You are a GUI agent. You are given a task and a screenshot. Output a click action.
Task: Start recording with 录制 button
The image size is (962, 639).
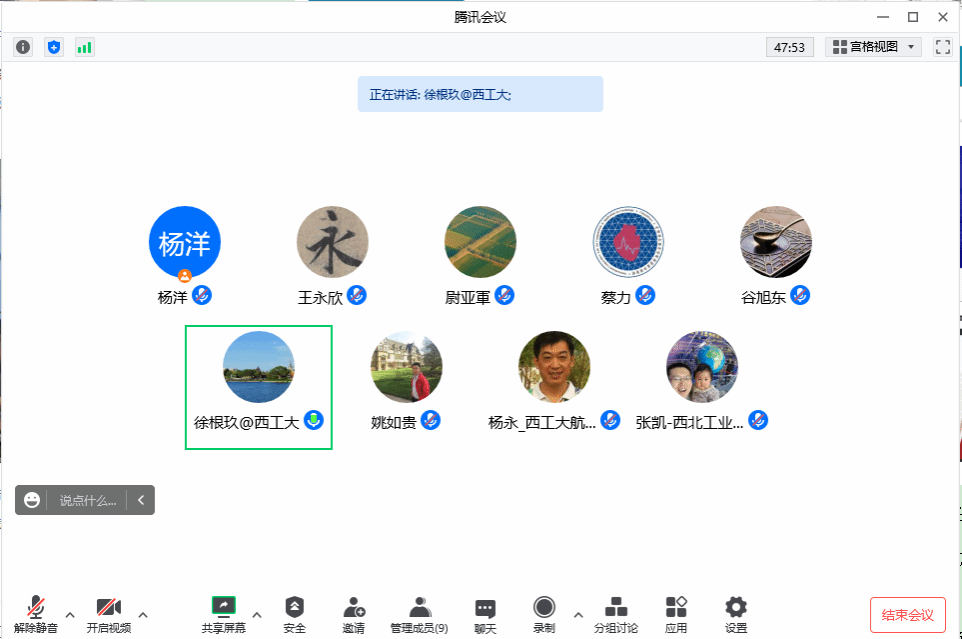point(544,613)
